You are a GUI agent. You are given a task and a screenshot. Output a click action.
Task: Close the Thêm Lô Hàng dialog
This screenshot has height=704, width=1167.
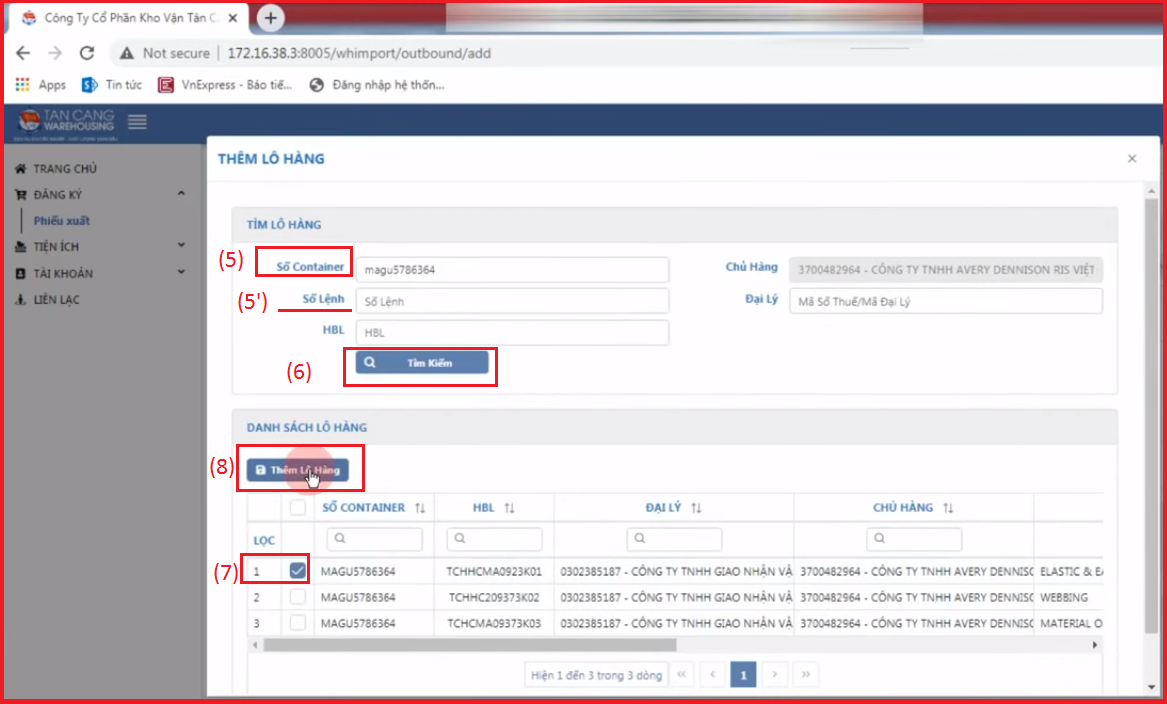(x=1132, y=159)
